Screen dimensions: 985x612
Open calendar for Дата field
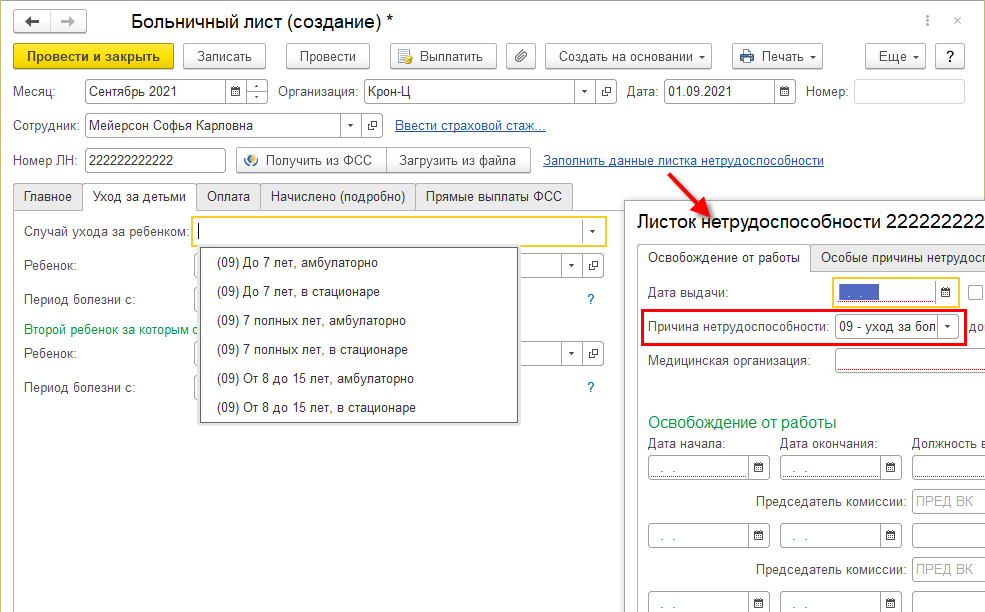(785, 92)
